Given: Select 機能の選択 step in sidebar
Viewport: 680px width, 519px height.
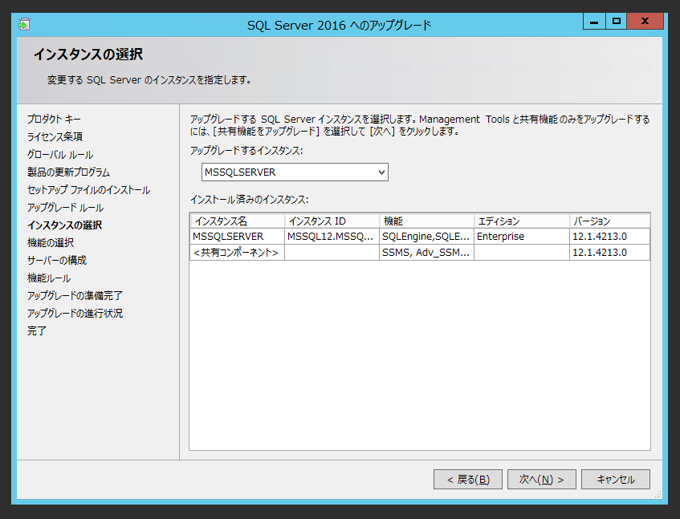Looking at the screenshot, I should pyautogui.click(x=50, y=243).
